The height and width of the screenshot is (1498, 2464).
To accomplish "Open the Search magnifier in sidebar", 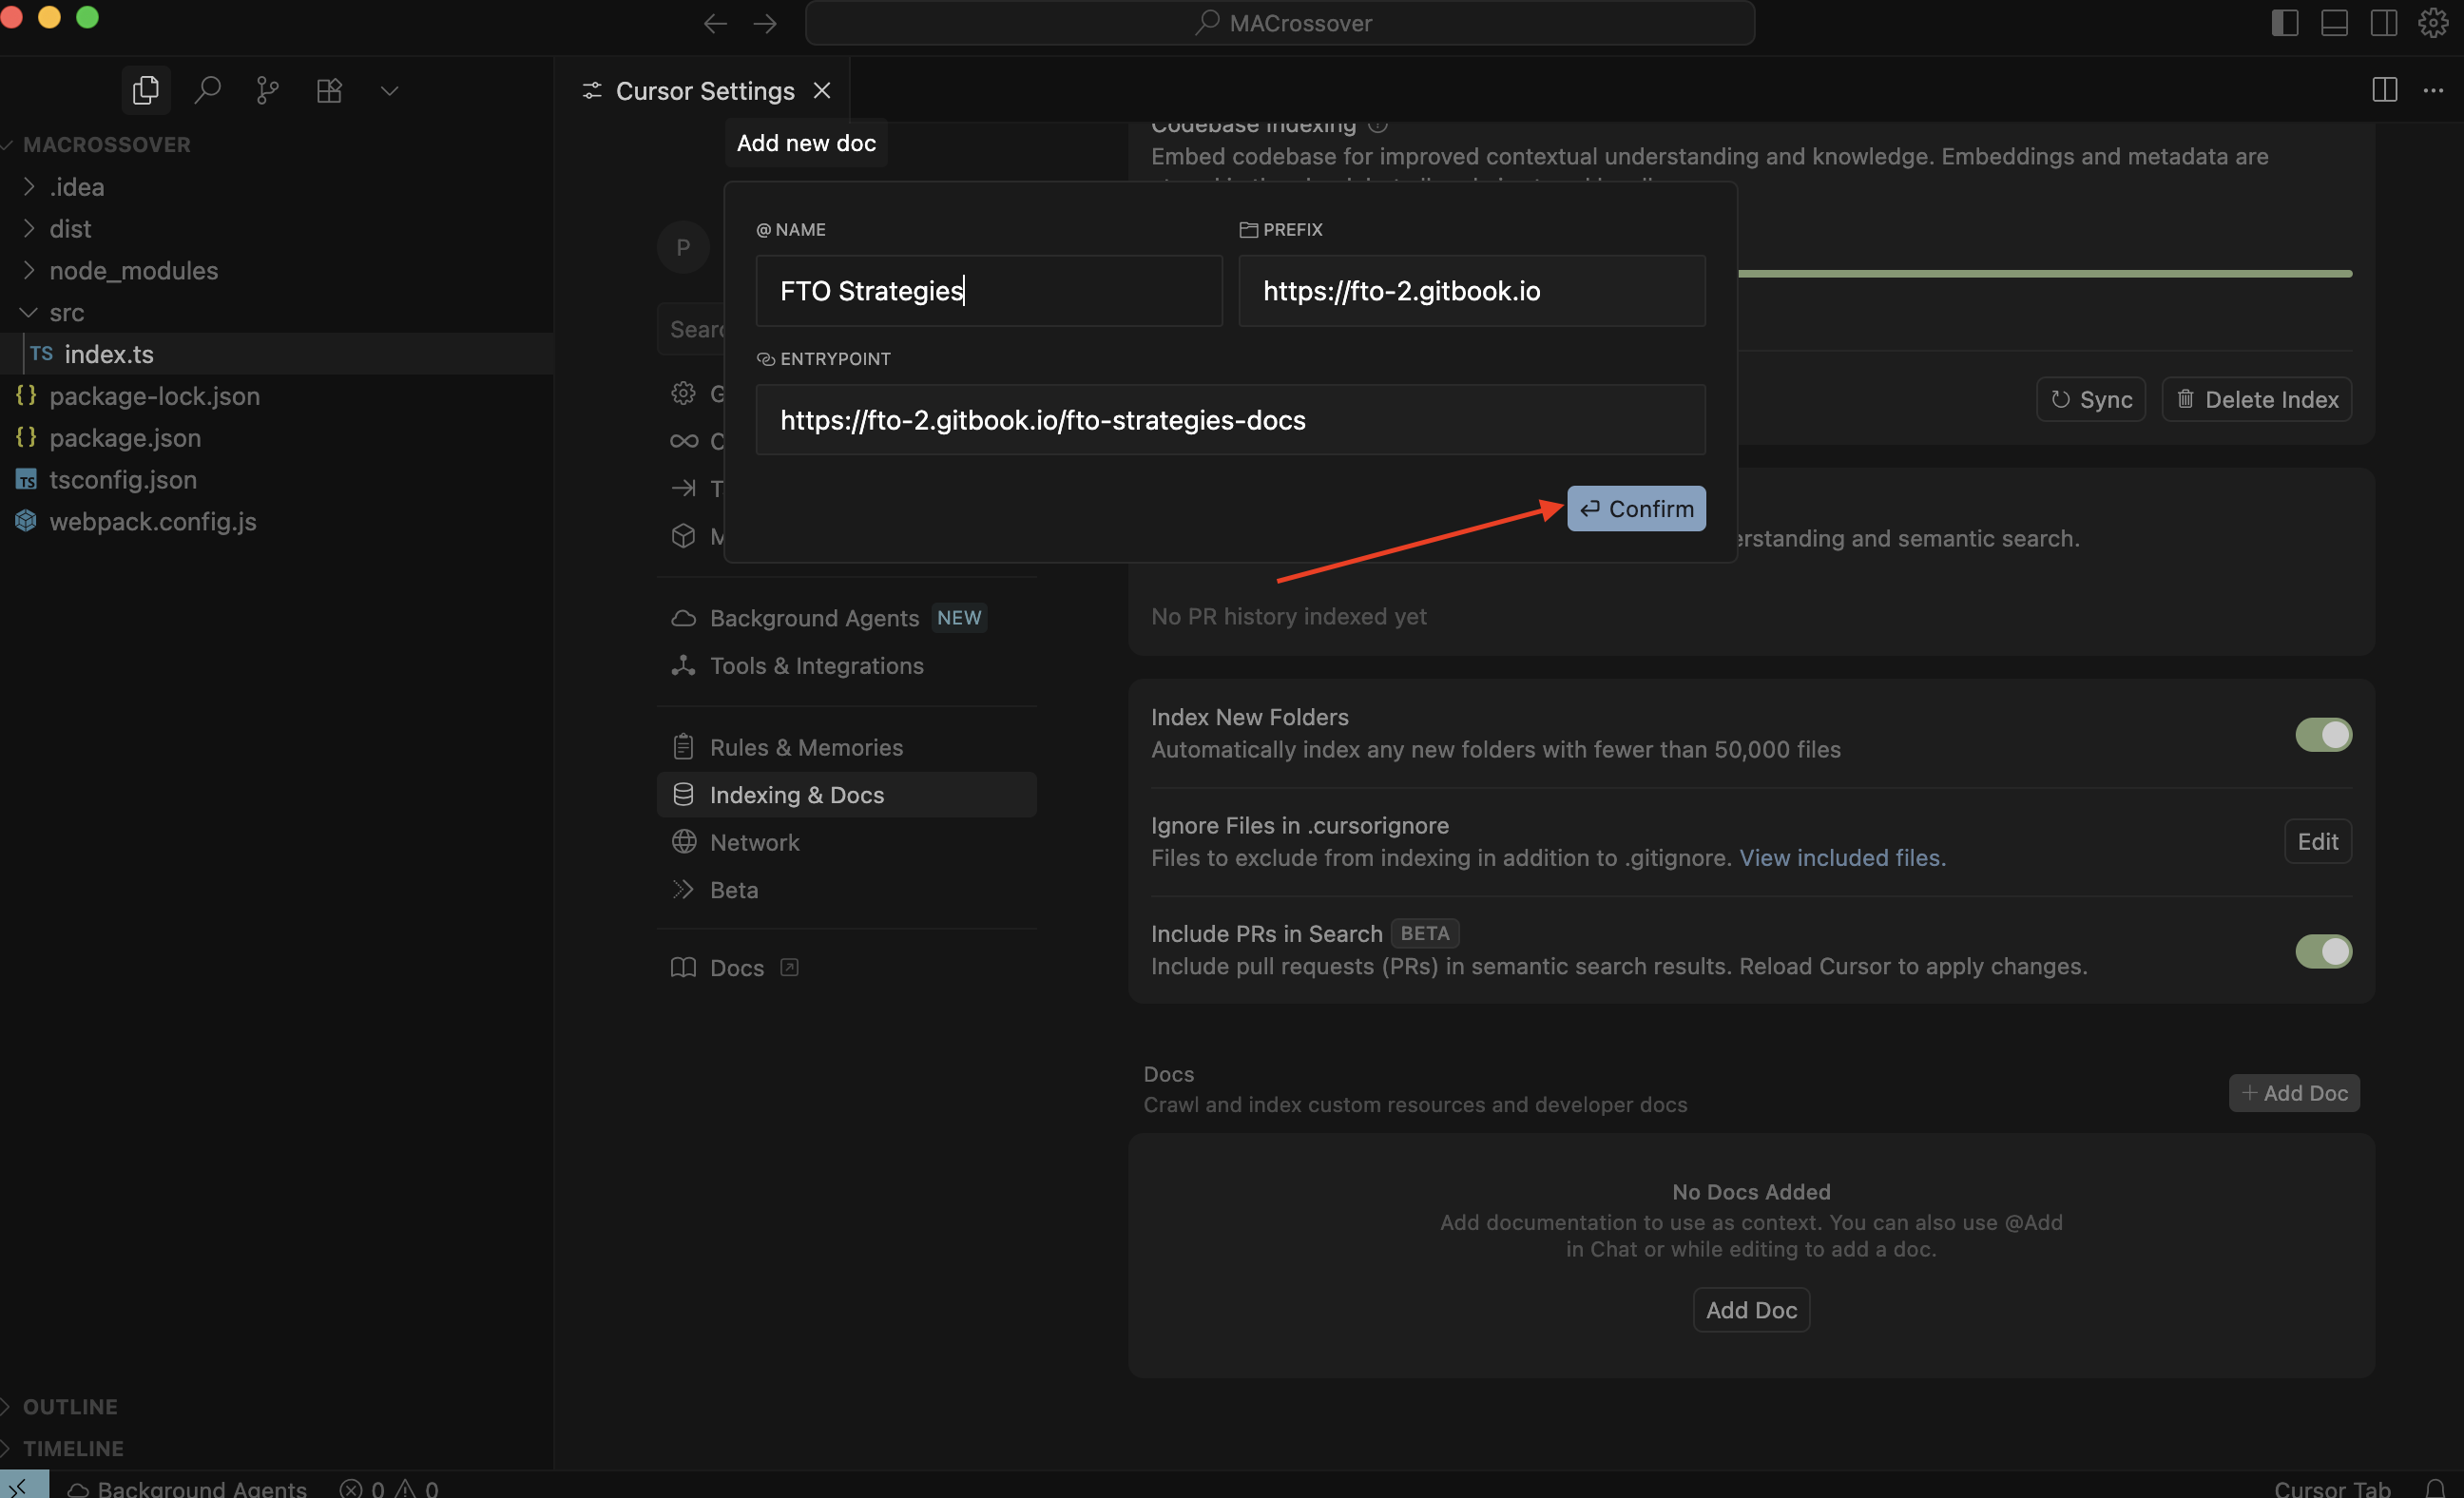I will point(207,90).
